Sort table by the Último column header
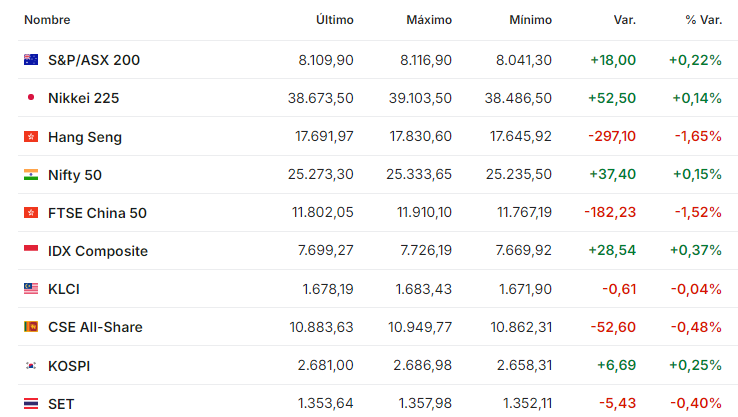 click(335, 20)
